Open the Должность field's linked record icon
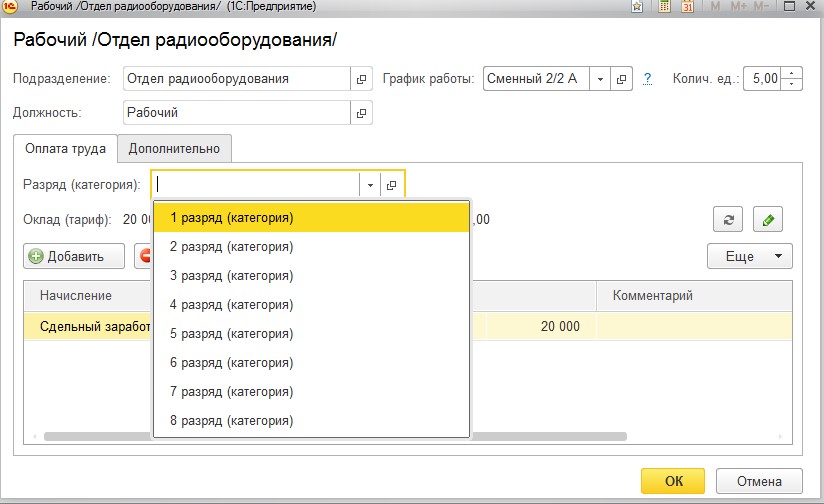Screen dimensions: 824x504 pyautogui.click(x=361, y=113)
